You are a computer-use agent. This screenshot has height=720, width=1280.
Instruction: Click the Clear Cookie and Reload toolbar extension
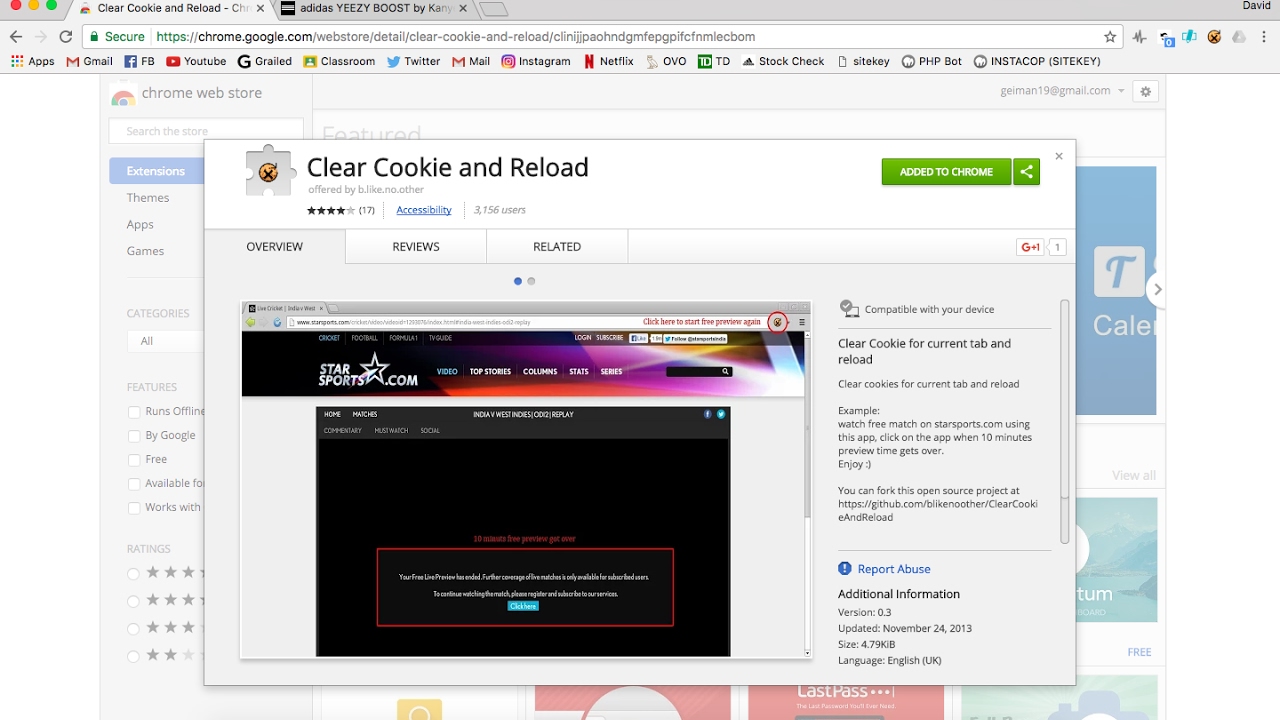pos(1214,37)
